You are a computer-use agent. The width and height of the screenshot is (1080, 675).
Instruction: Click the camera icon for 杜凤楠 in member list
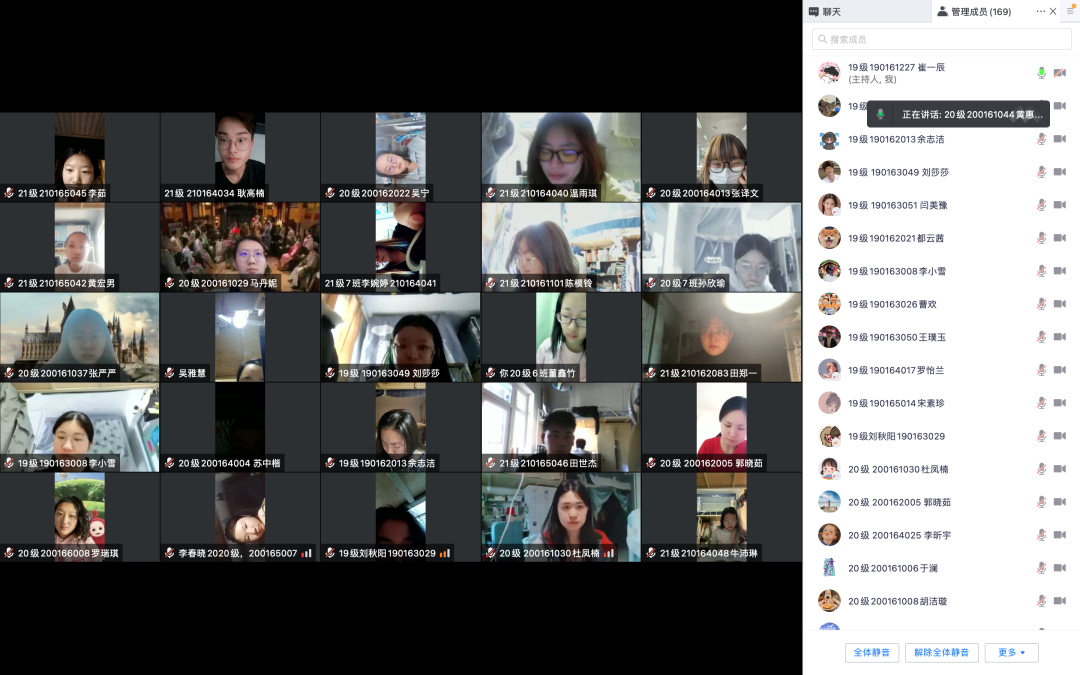tap(1060, 469)
